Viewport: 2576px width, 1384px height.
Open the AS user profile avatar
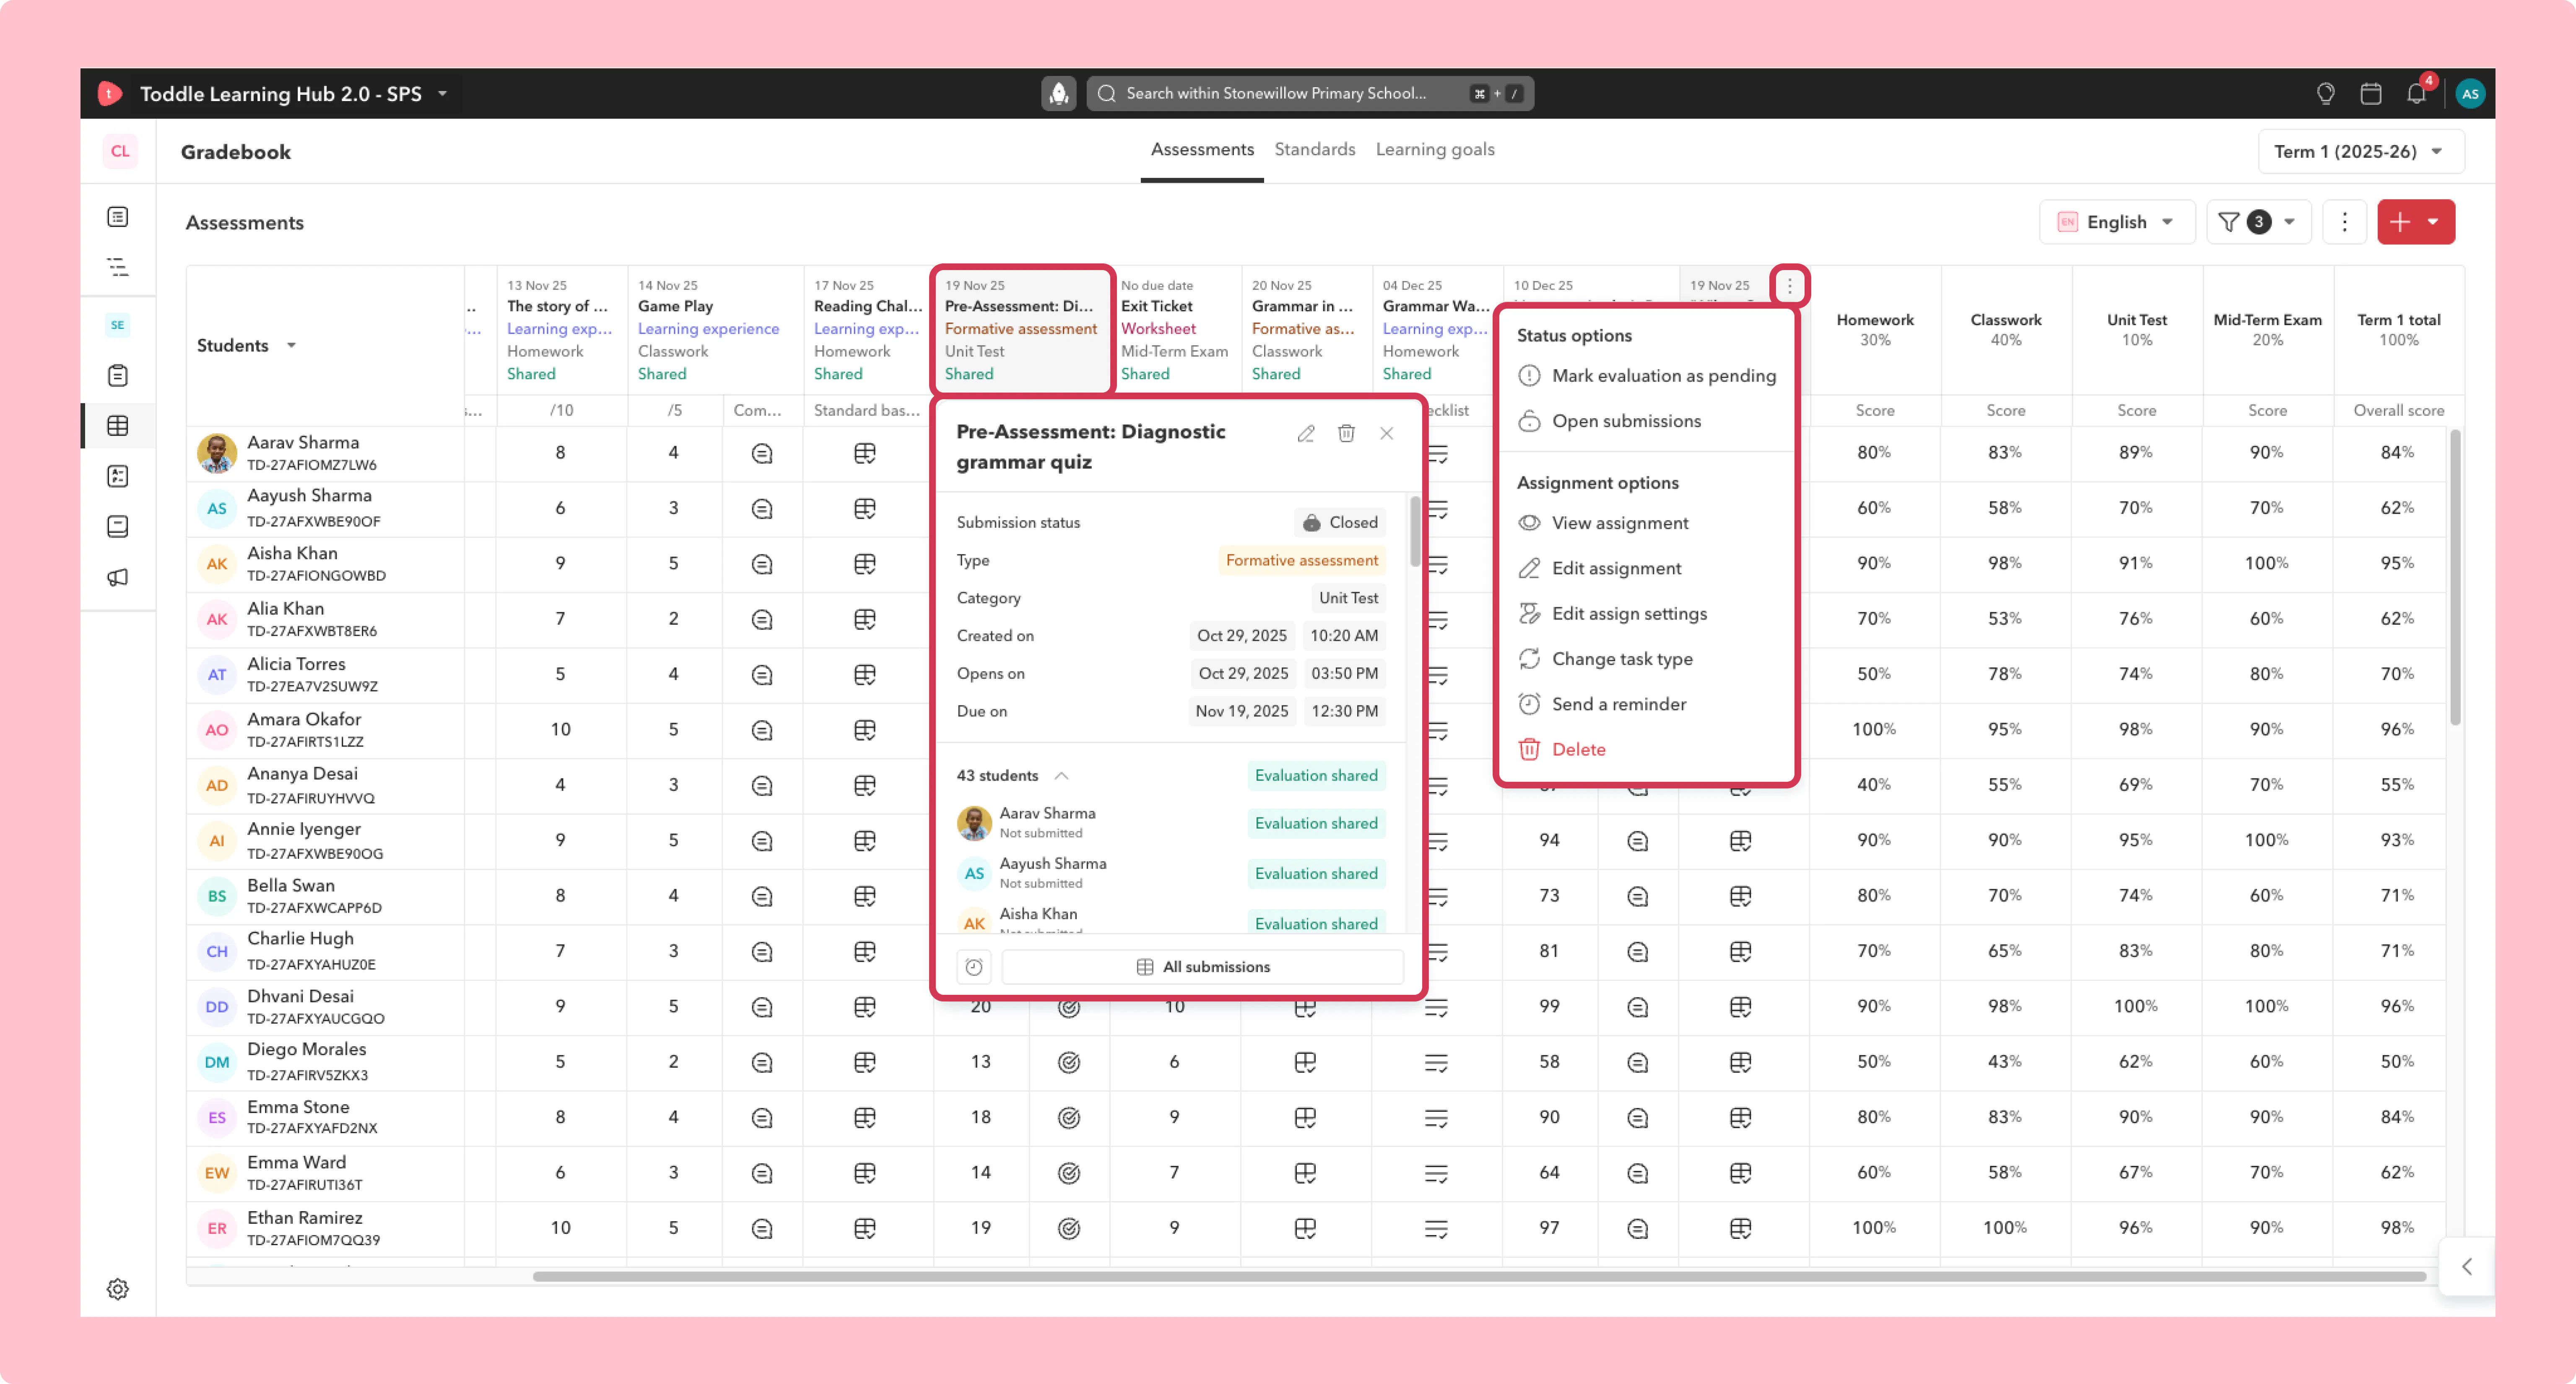click(x=2470, y=93)
